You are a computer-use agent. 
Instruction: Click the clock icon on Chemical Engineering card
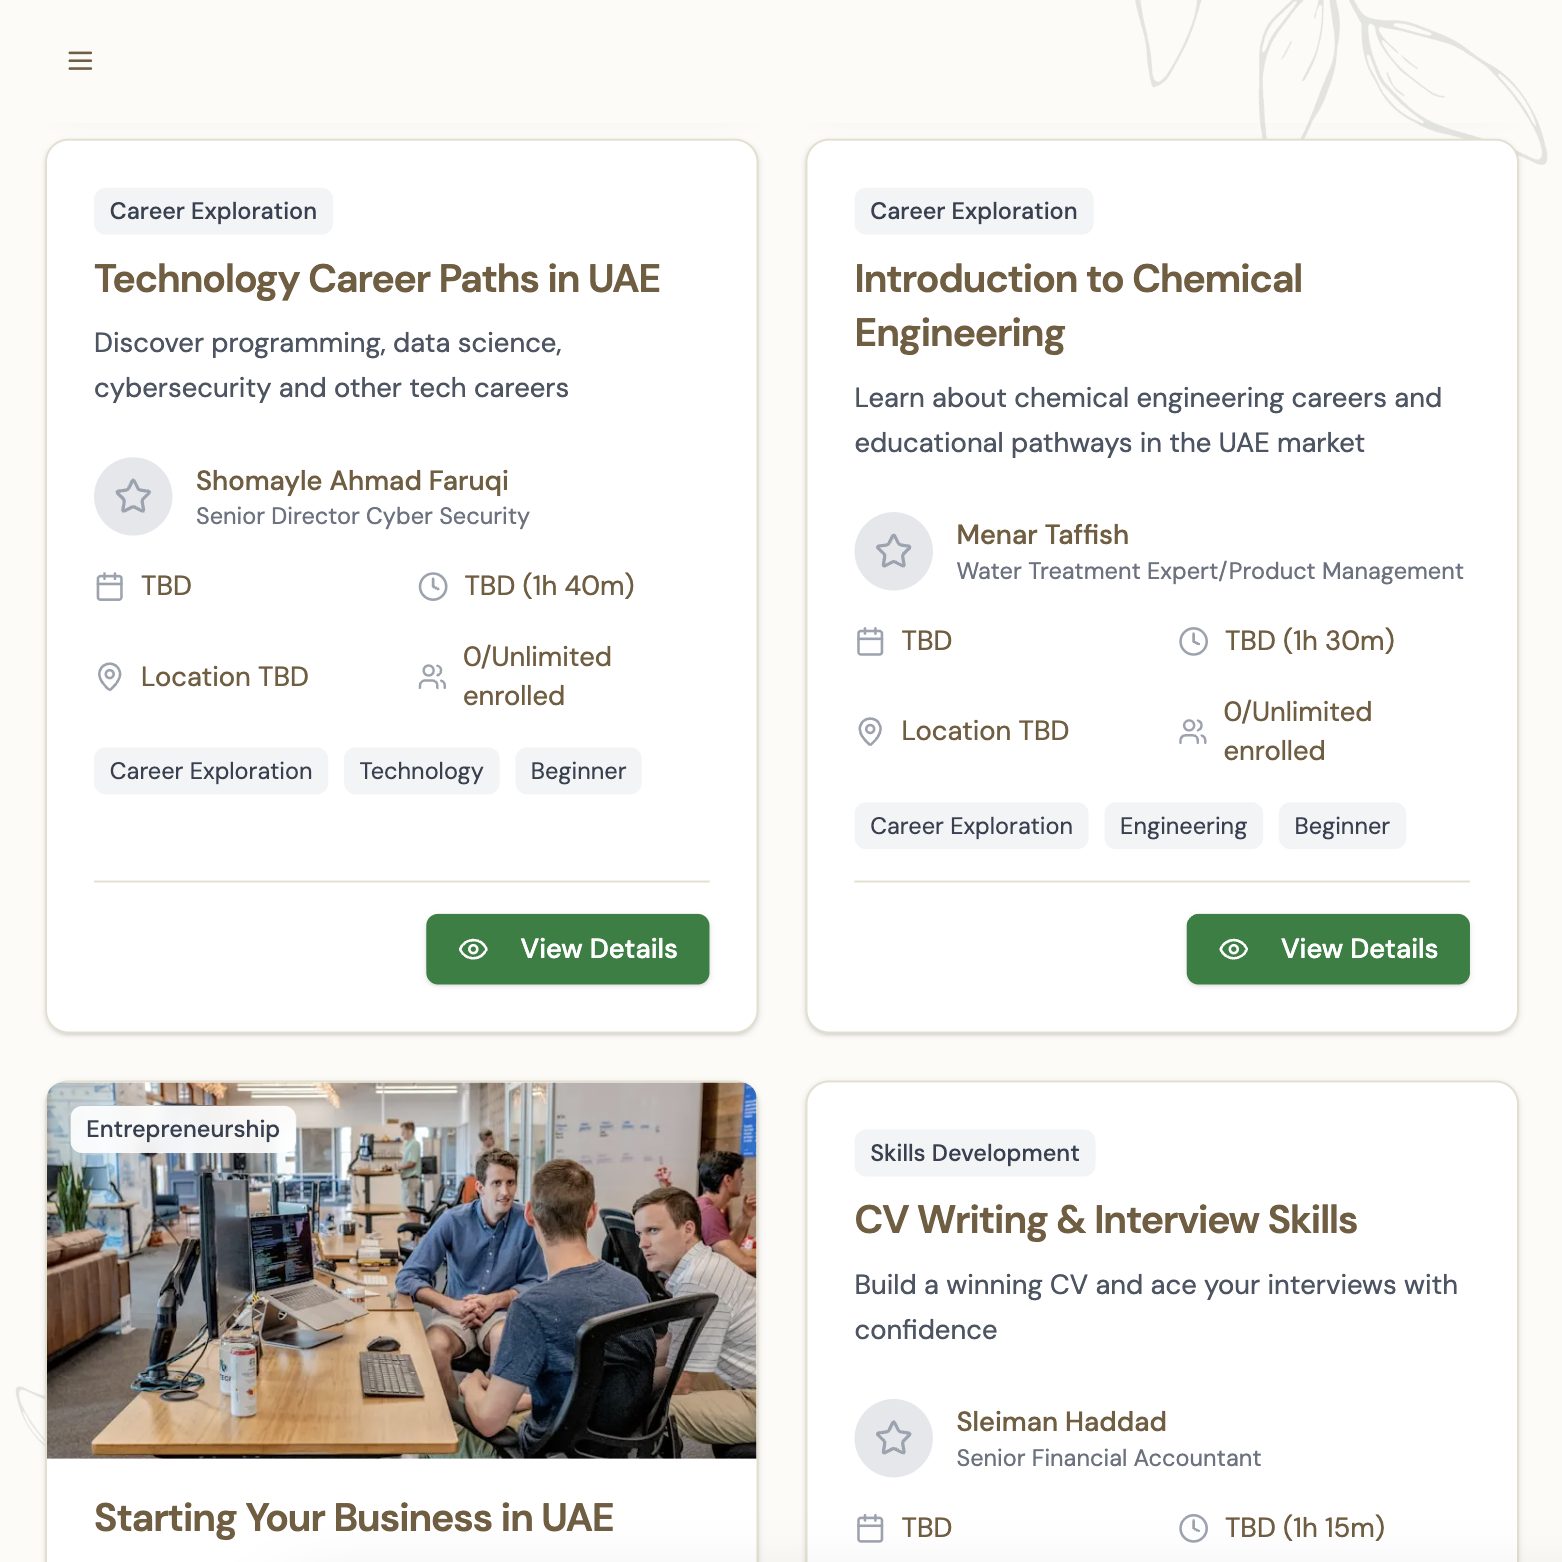click(1193, 641)
